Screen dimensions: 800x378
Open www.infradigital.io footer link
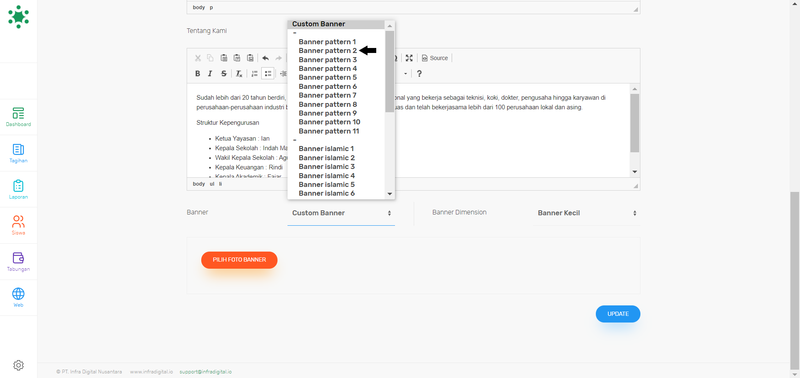(x=151, y=372)
